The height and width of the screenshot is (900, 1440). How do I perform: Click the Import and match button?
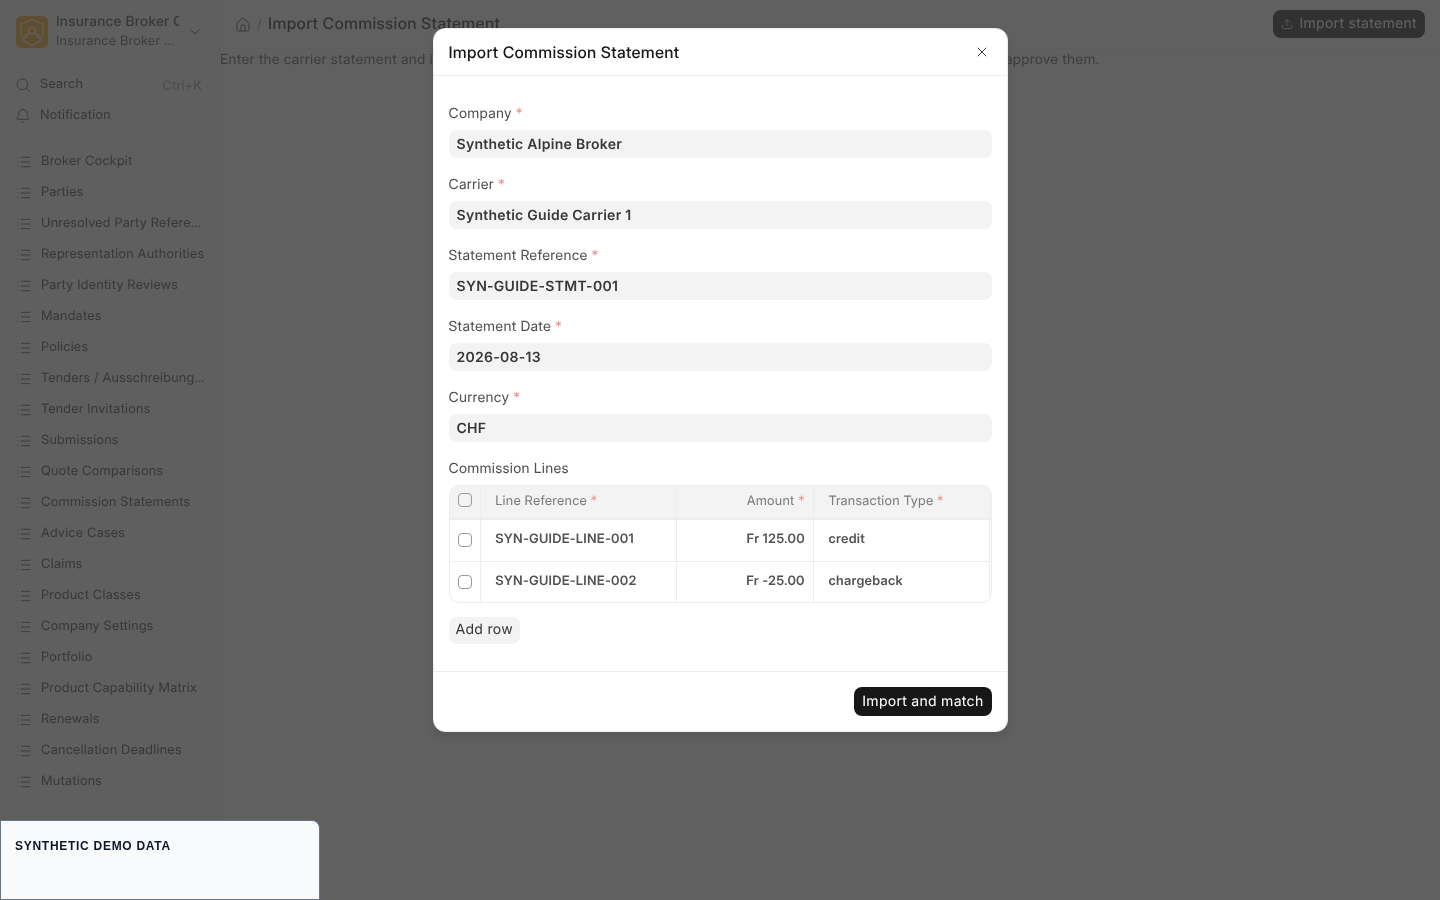click(x=923, y=701)
